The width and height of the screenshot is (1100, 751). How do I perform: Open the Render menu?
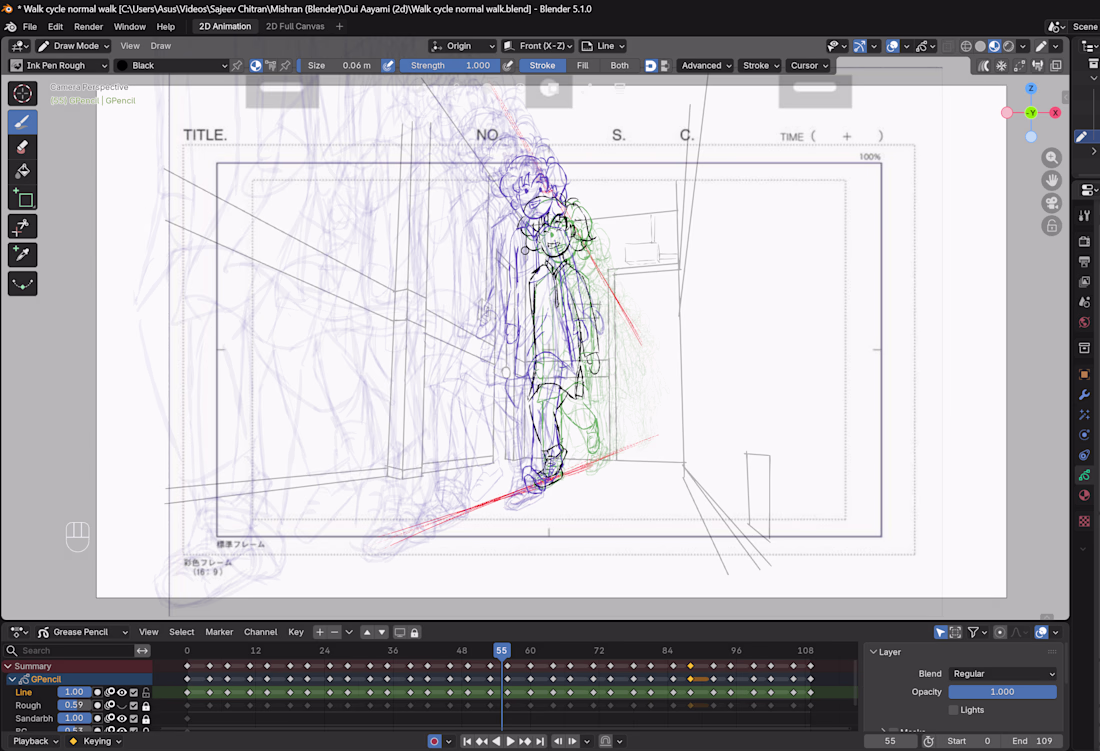click(x=88, y=27)
